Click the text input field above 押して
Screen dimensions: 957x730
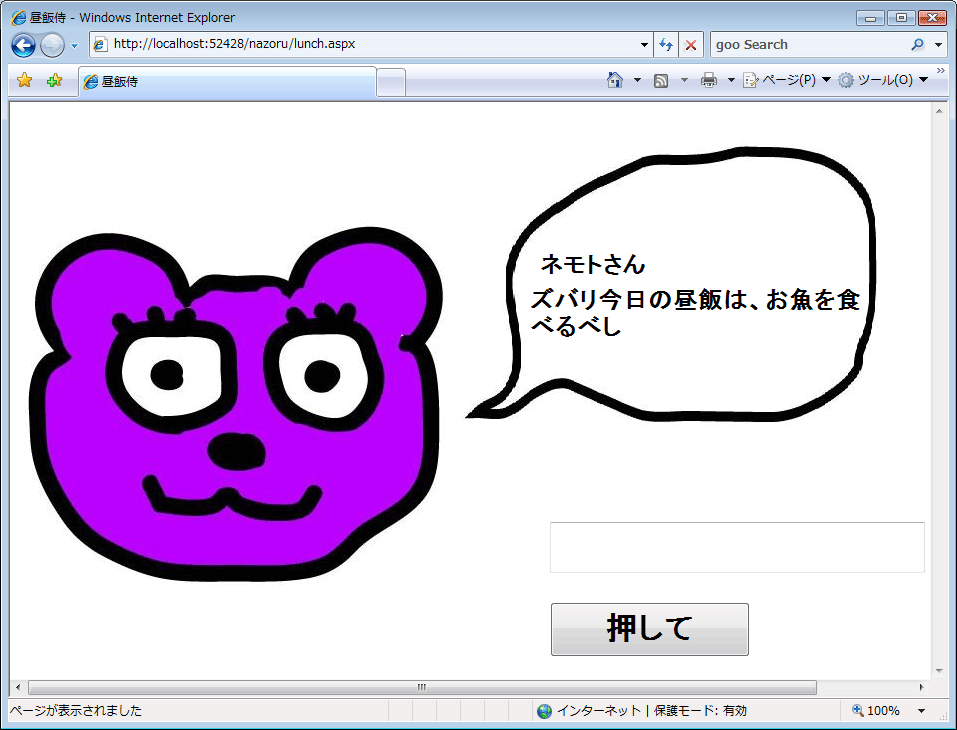point(737,548)
